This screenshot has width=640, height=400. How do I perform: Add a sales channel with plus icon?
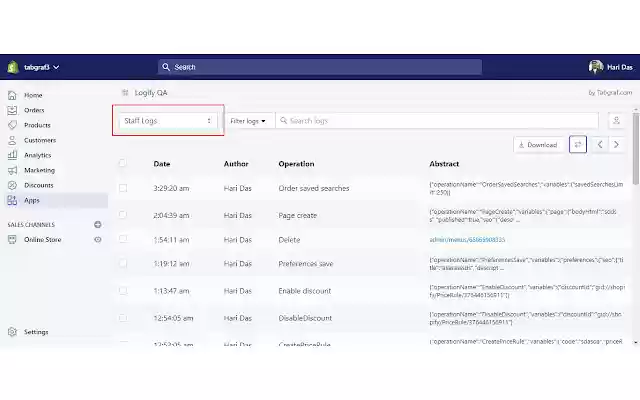click(x=98, y=224)
